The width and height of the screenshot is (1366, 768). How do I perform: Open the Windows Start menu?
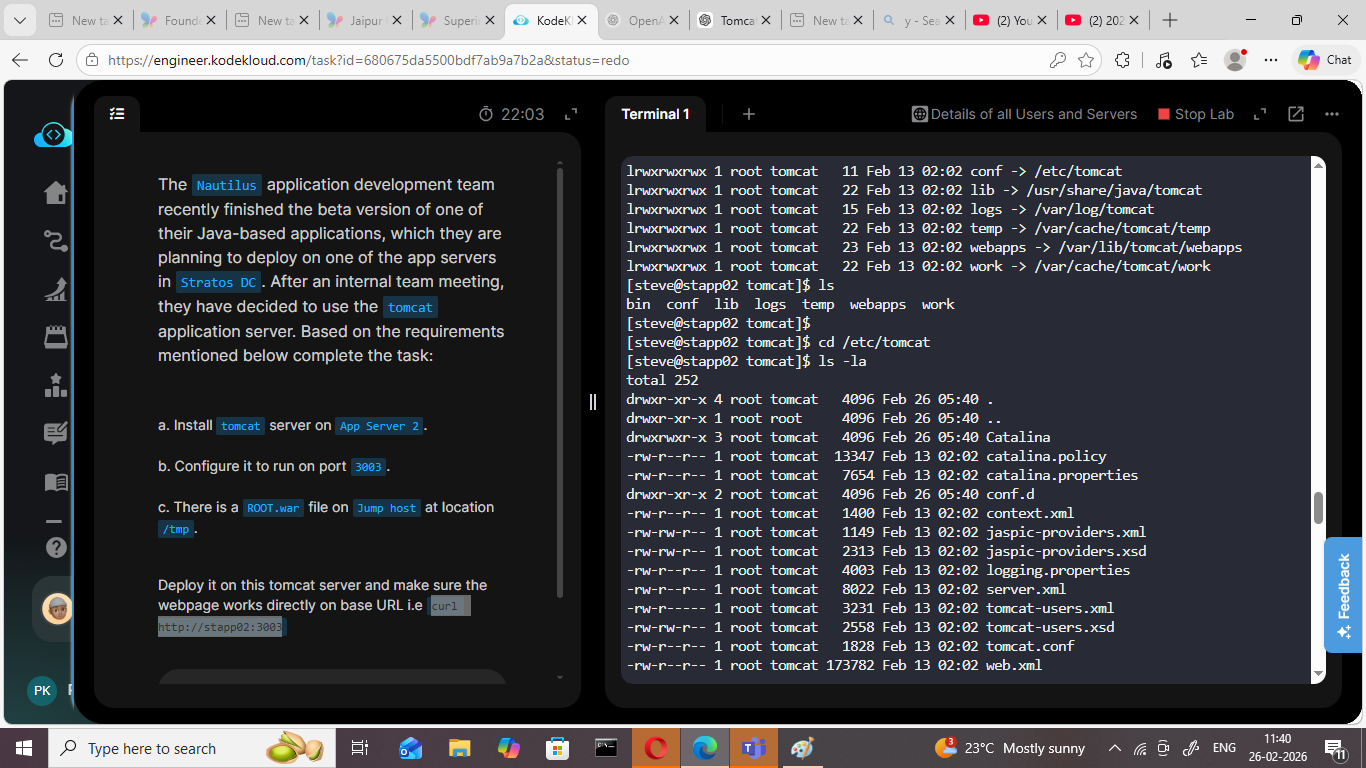[x=23, y=748]
